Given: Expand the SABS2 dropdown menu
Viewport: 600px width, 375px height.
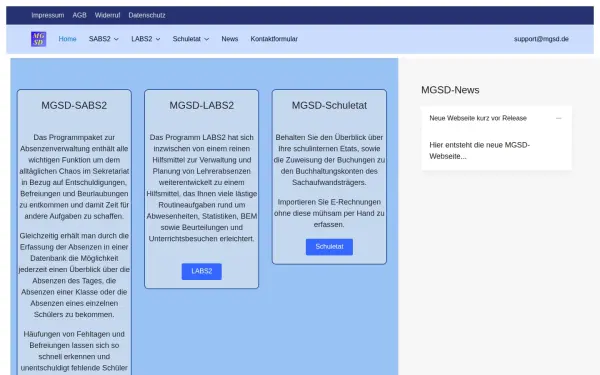Looking at the screenshot, I should tap(104, 39).
